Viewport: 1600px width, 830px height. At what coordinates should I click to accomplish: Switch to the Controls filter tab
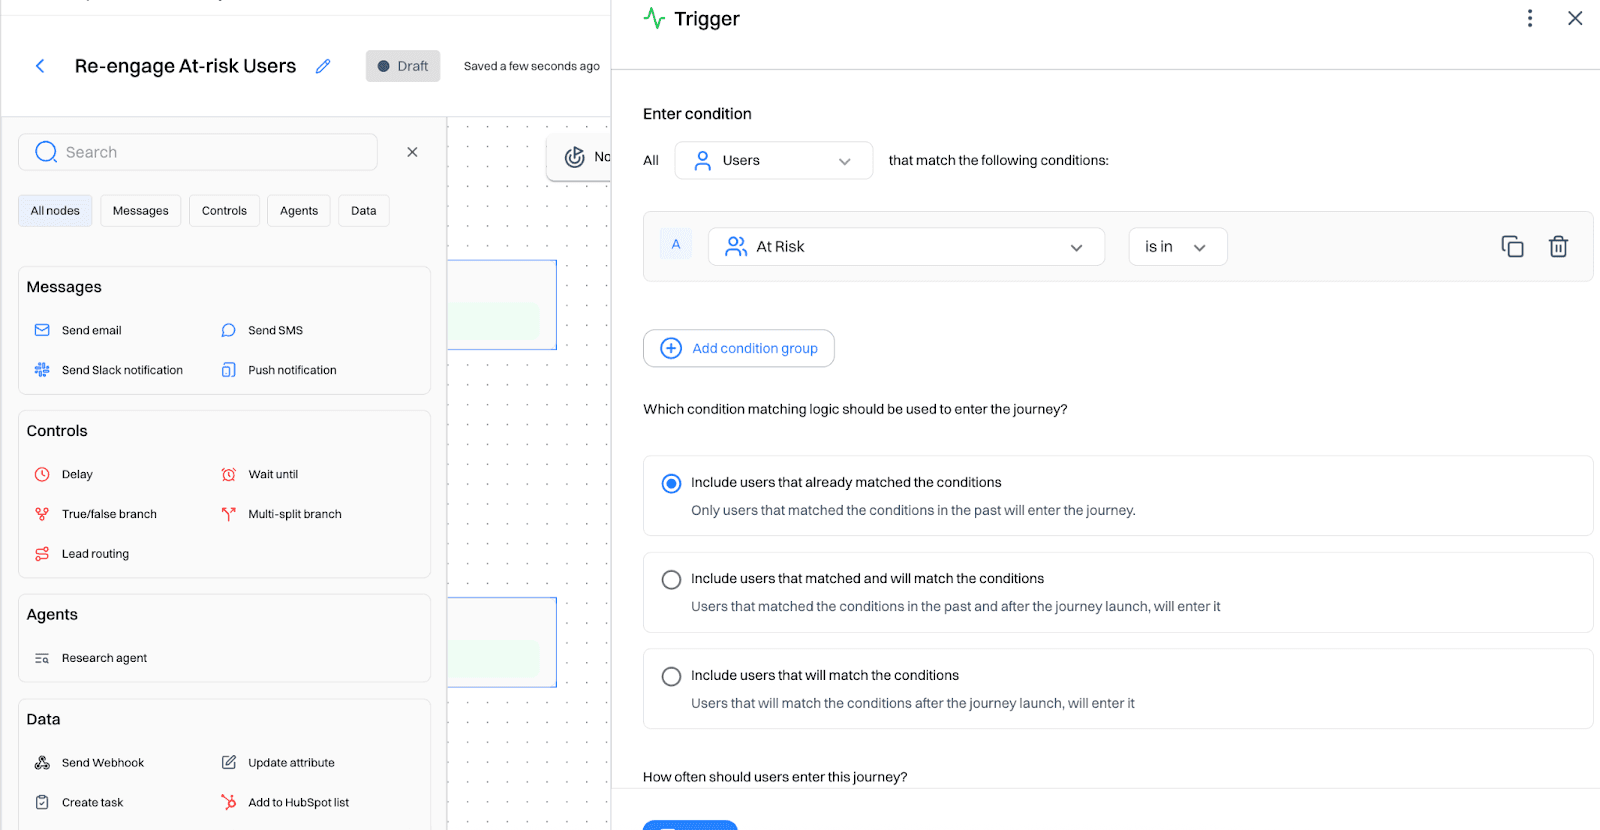click(x=224, y=211)
